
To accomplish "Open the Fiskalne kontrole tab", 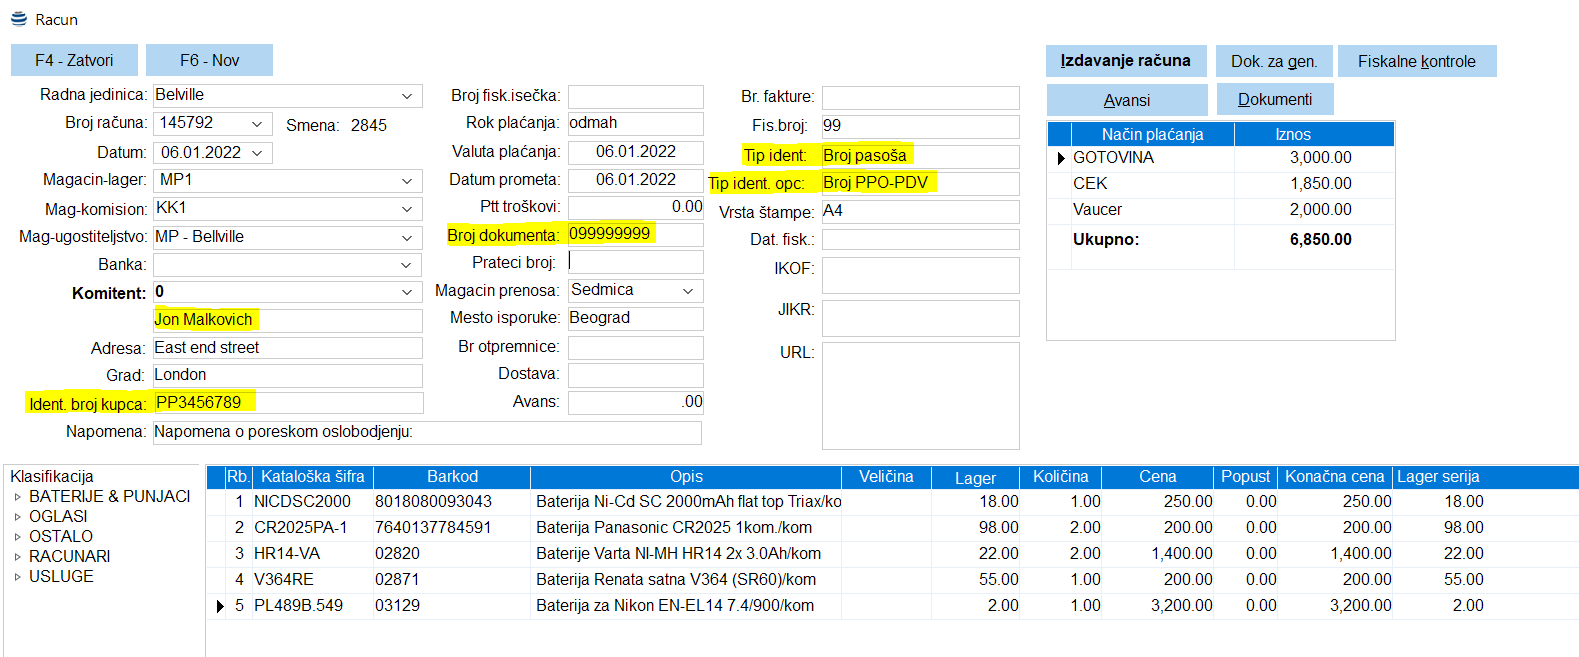I will tap(1416, 61).
